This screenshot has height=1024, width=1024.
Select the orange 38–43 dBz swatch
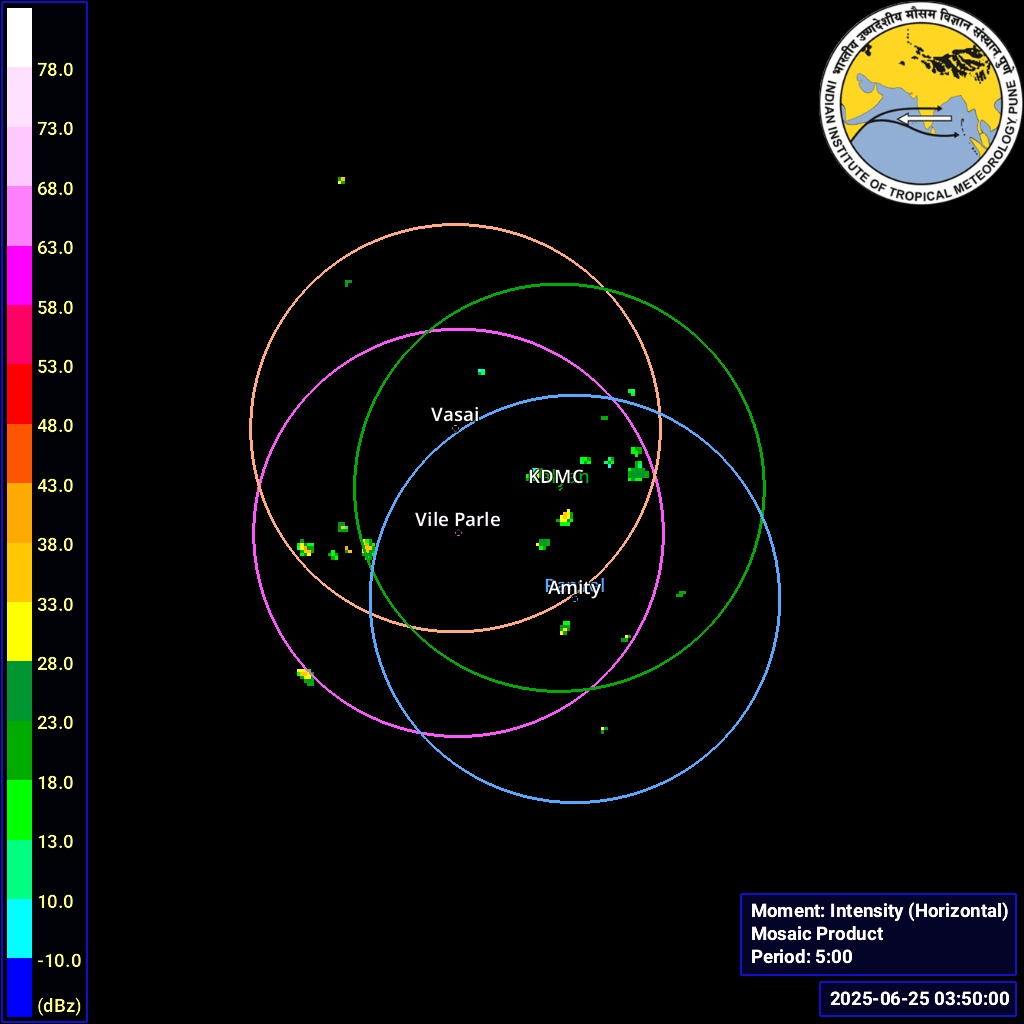tap(20, 513)
